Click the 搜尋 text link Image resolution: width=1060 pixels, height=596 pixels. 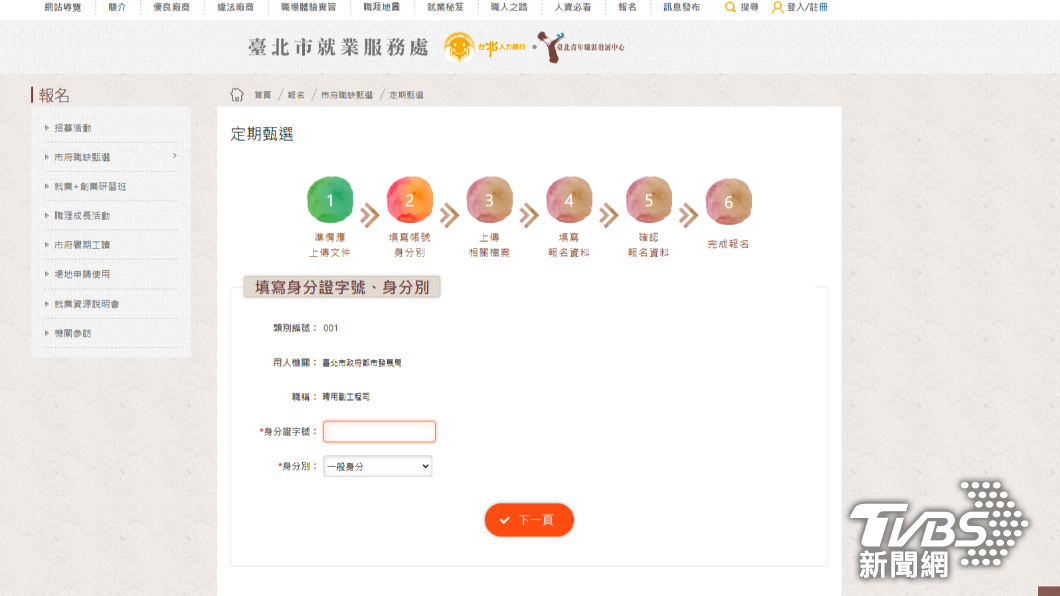749,7
